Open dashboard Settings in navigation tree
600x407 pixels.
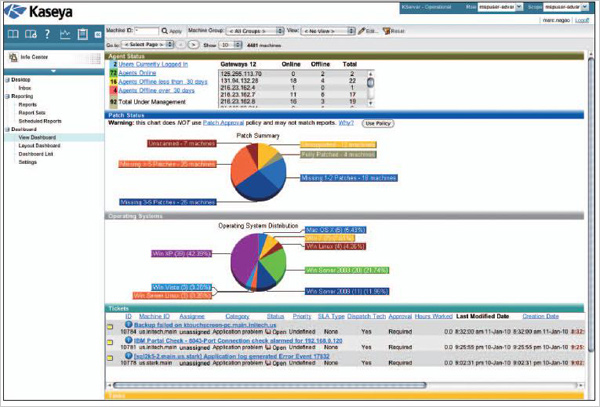(28, 162)
